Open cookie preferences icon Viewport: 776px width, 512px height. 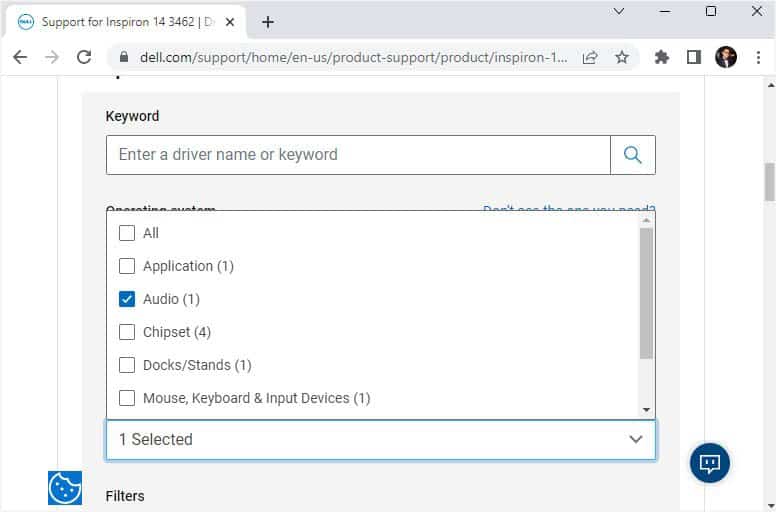pos(65,488)
